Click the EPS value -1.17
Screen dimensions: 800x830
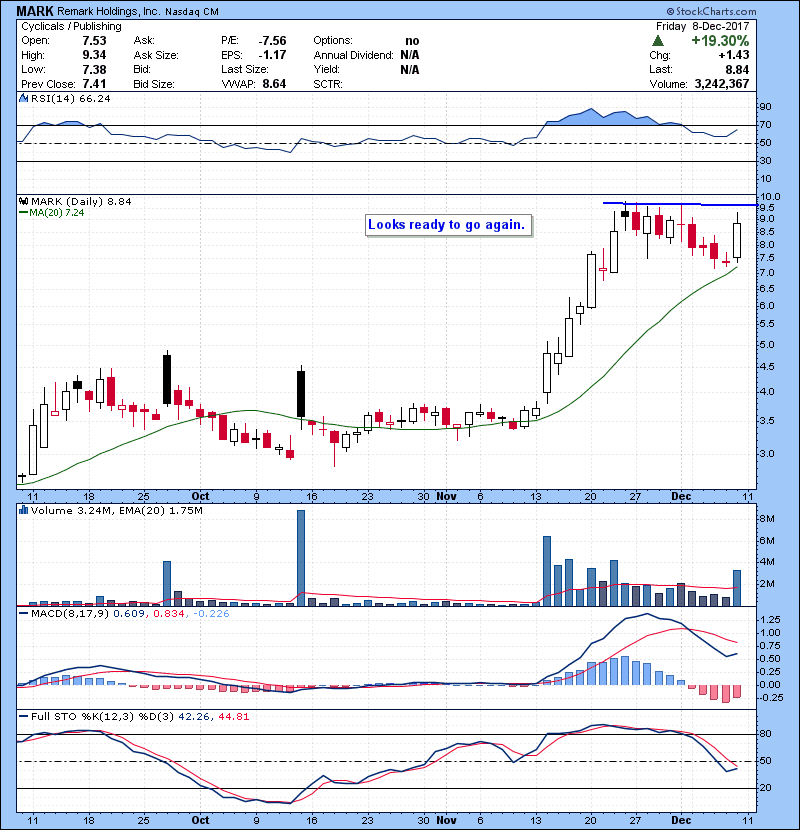tap(272, 55)
